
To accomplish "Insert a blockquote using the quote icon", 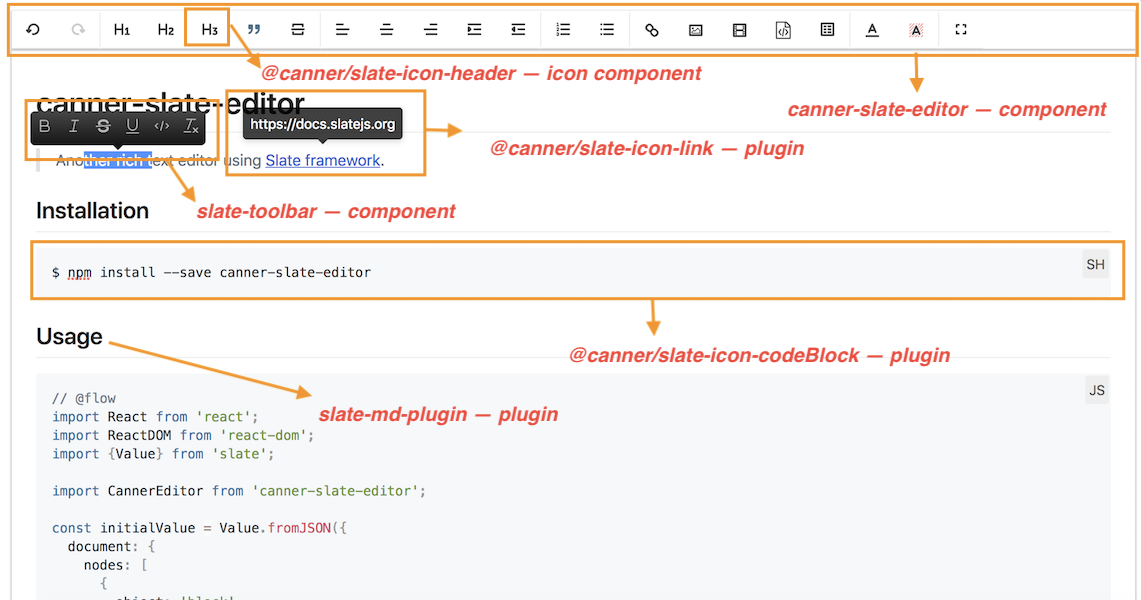I will (254, 30).
